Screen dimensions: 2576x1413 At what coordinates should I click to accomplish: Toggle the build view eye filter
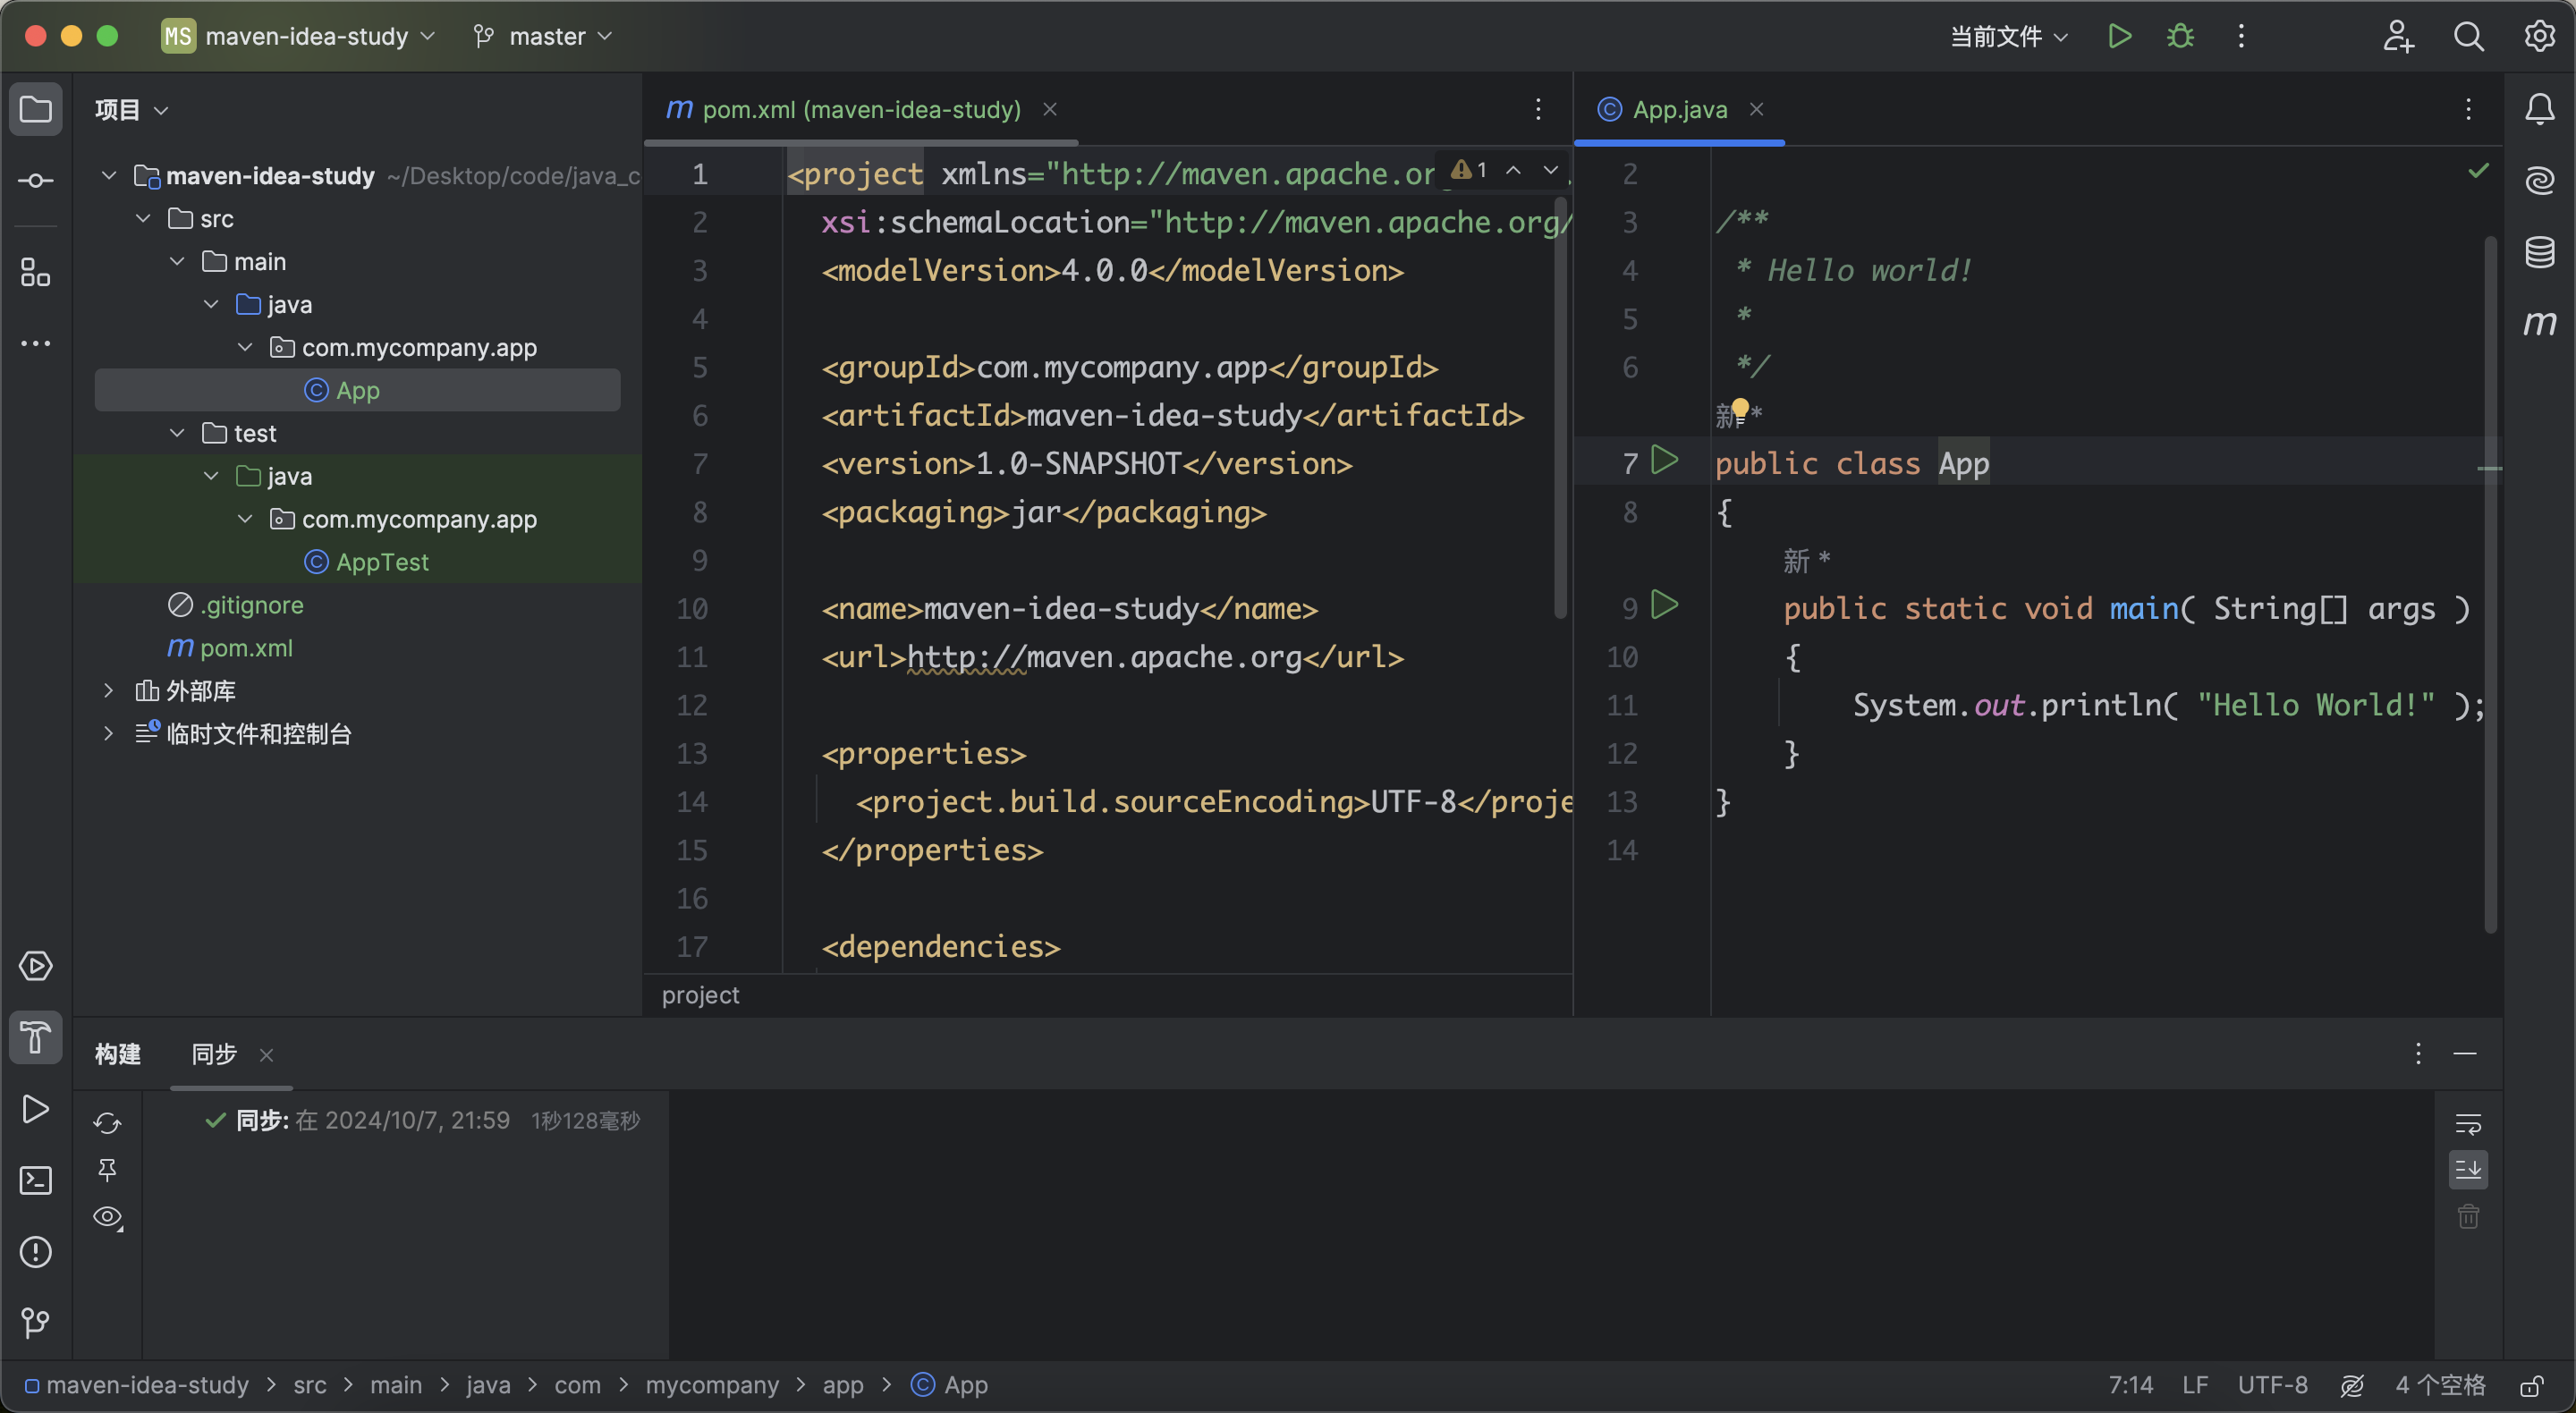point(107,1217)
